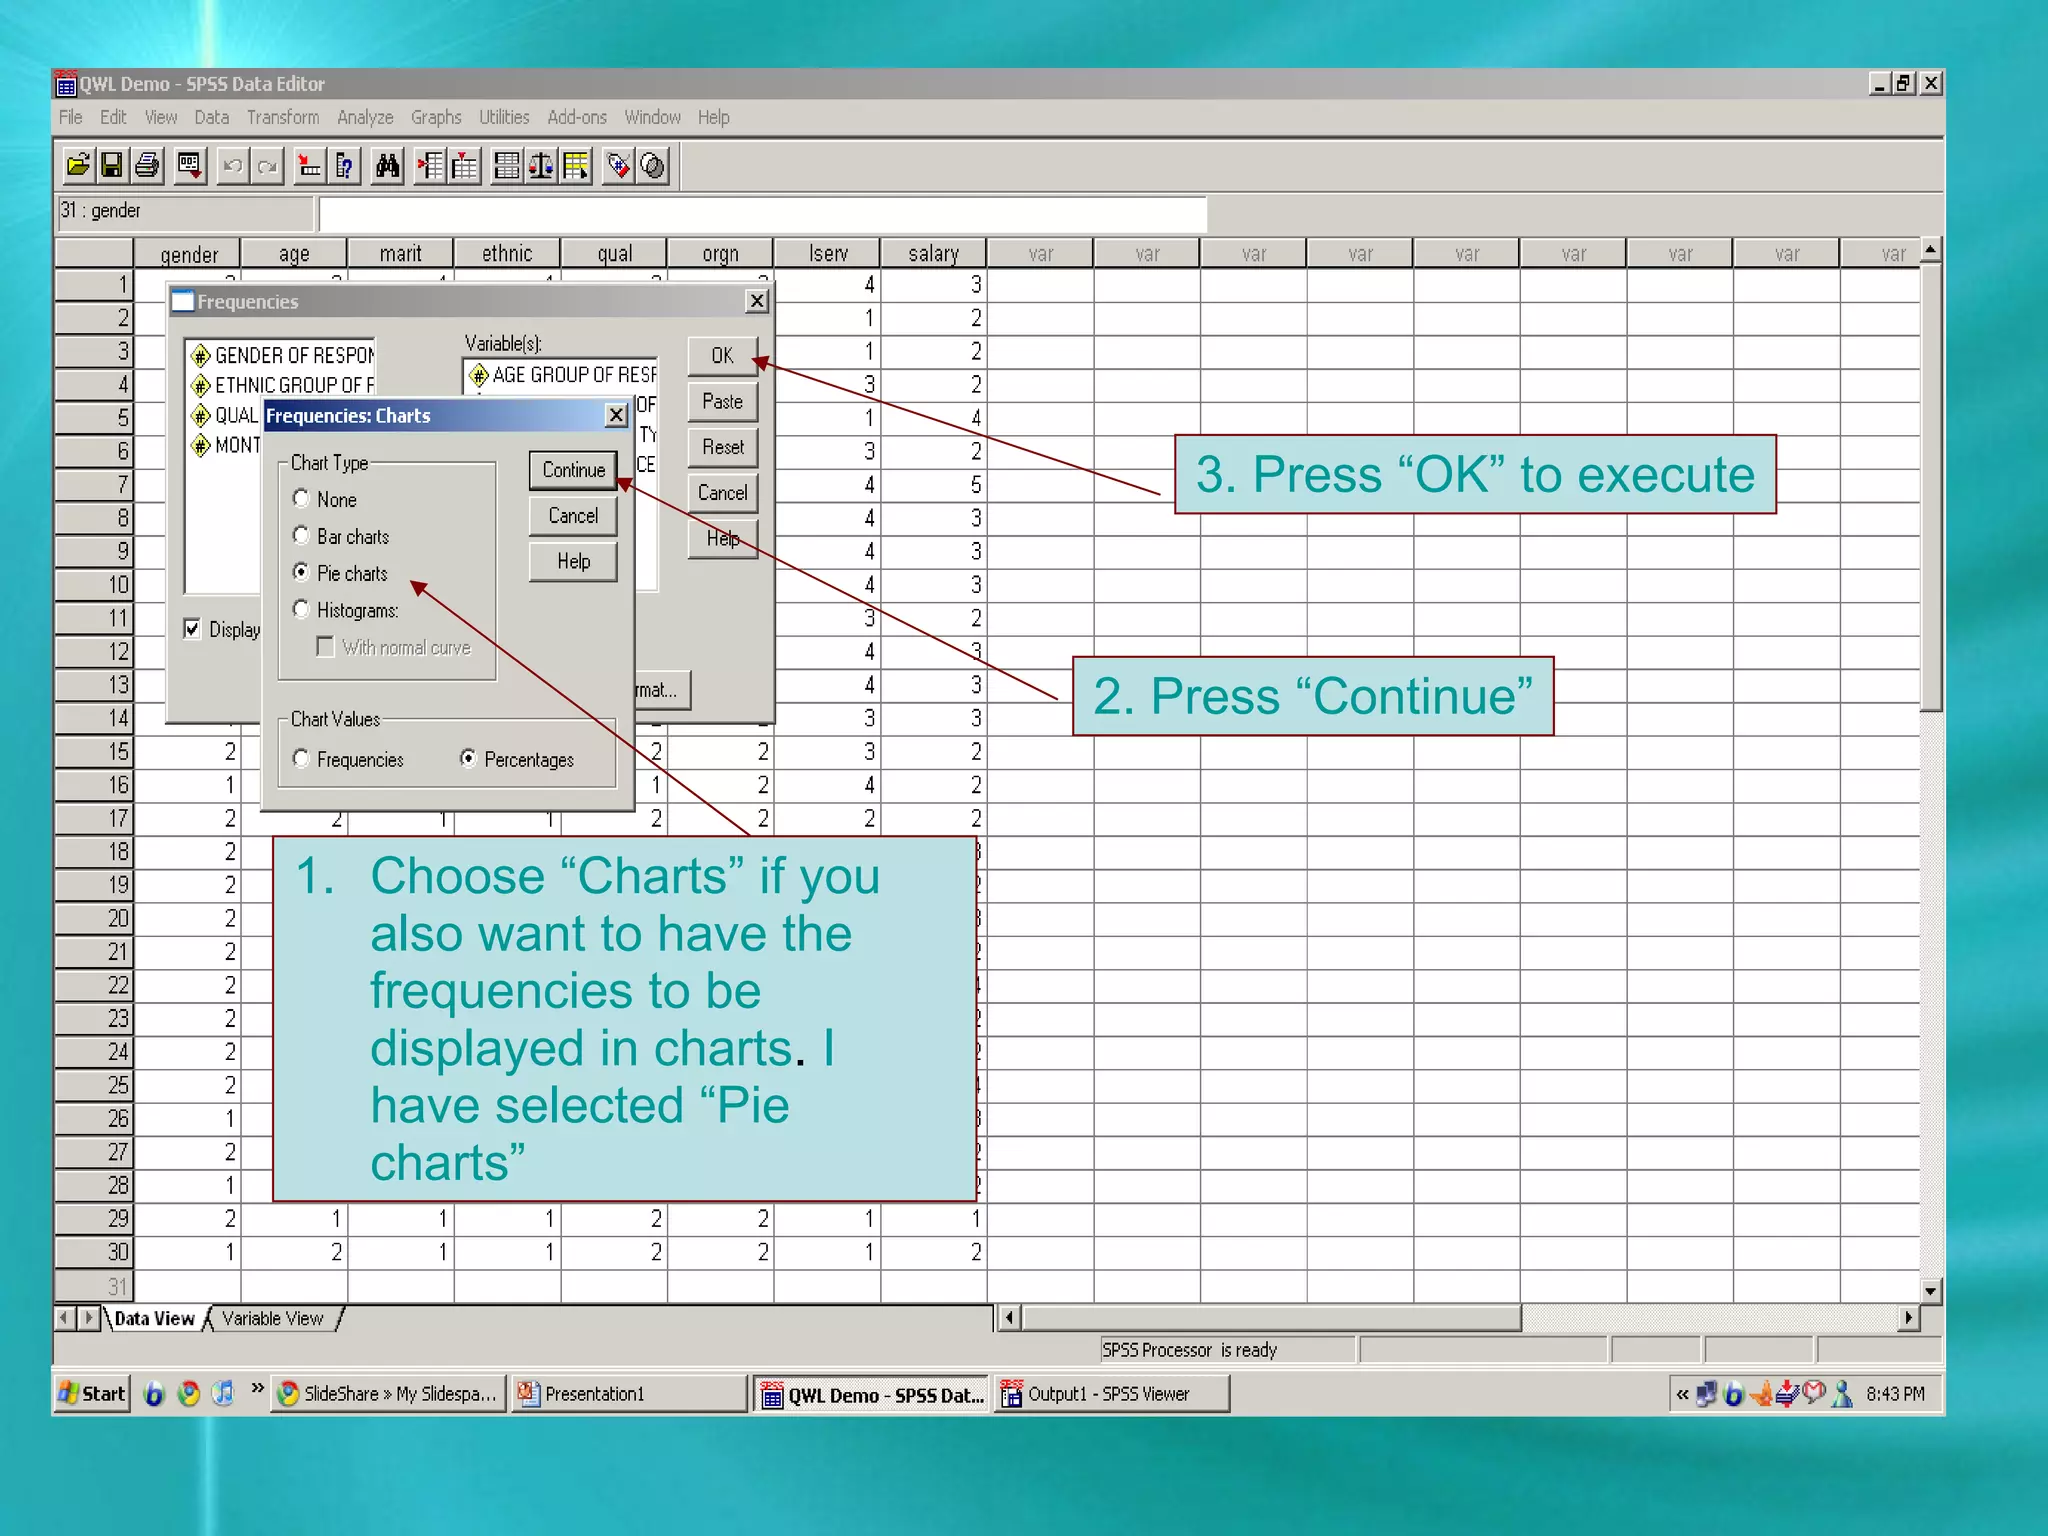Click the vertical scrollbar up arrow
Screen dimensions: 2048x1536
1930,249
